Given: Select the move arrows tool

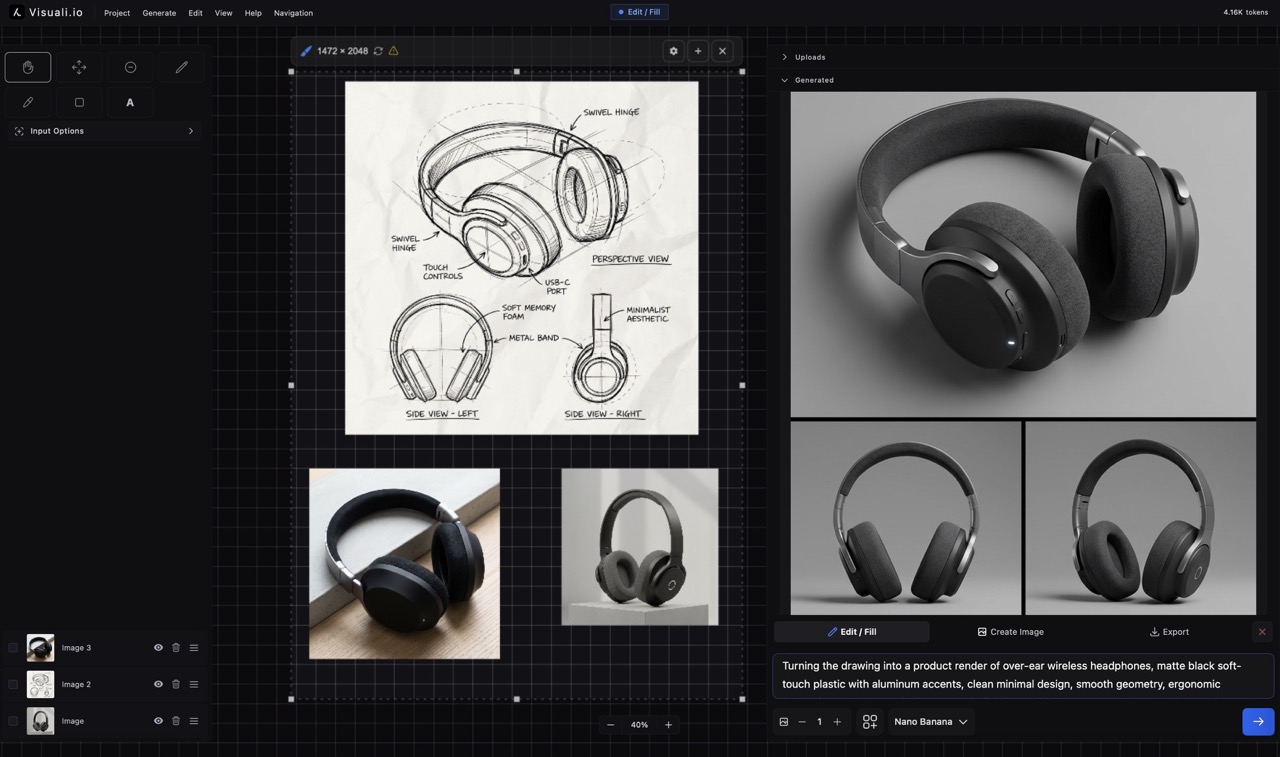Looking at the screenshot, I should [79, 67].
